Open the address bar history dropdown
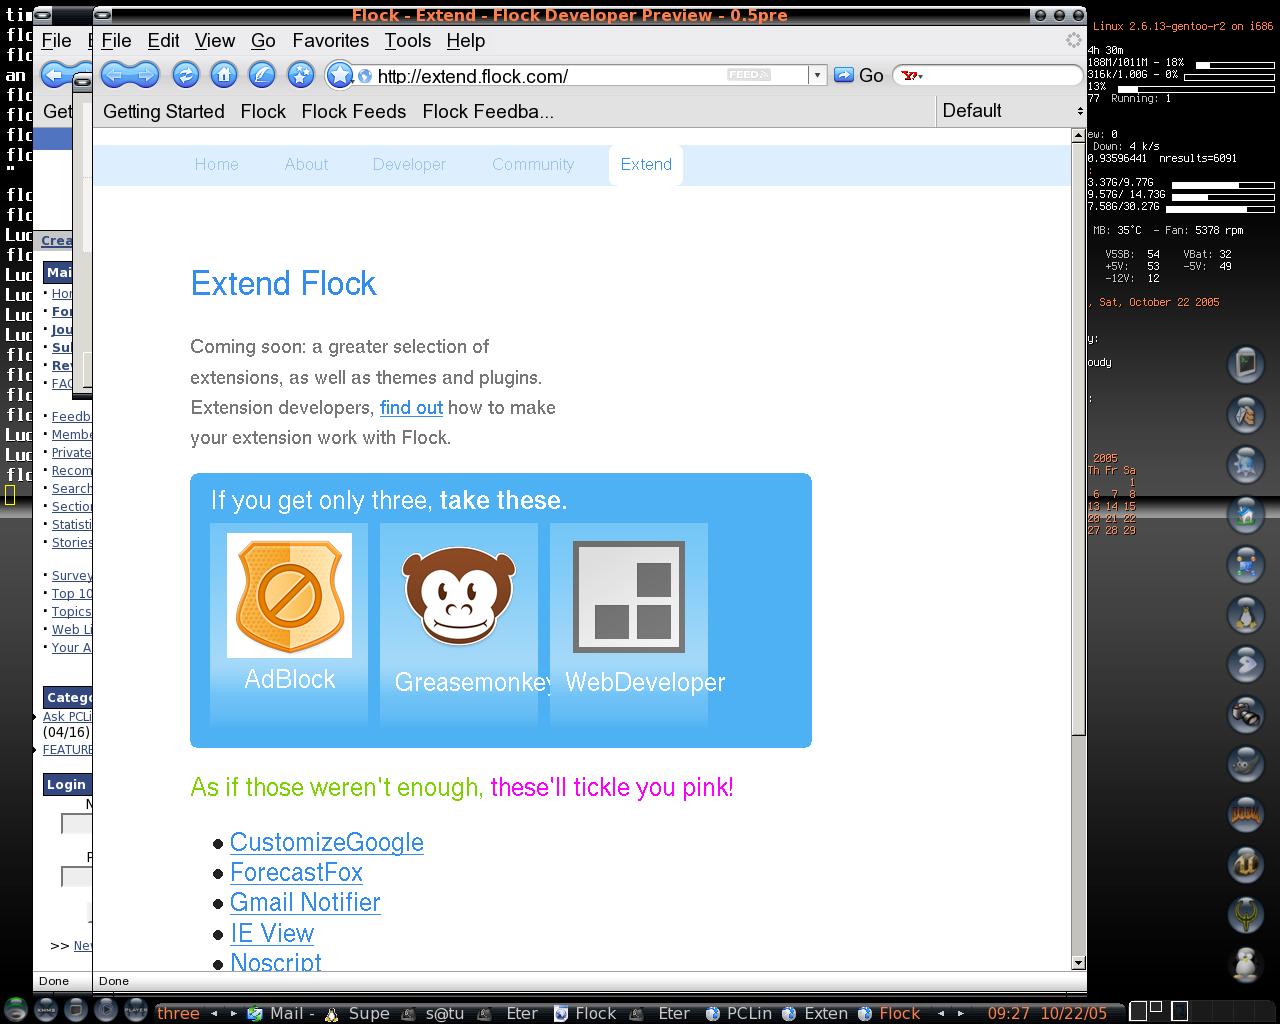This screenshot has height=1024, width=1280. coord(817,75)
